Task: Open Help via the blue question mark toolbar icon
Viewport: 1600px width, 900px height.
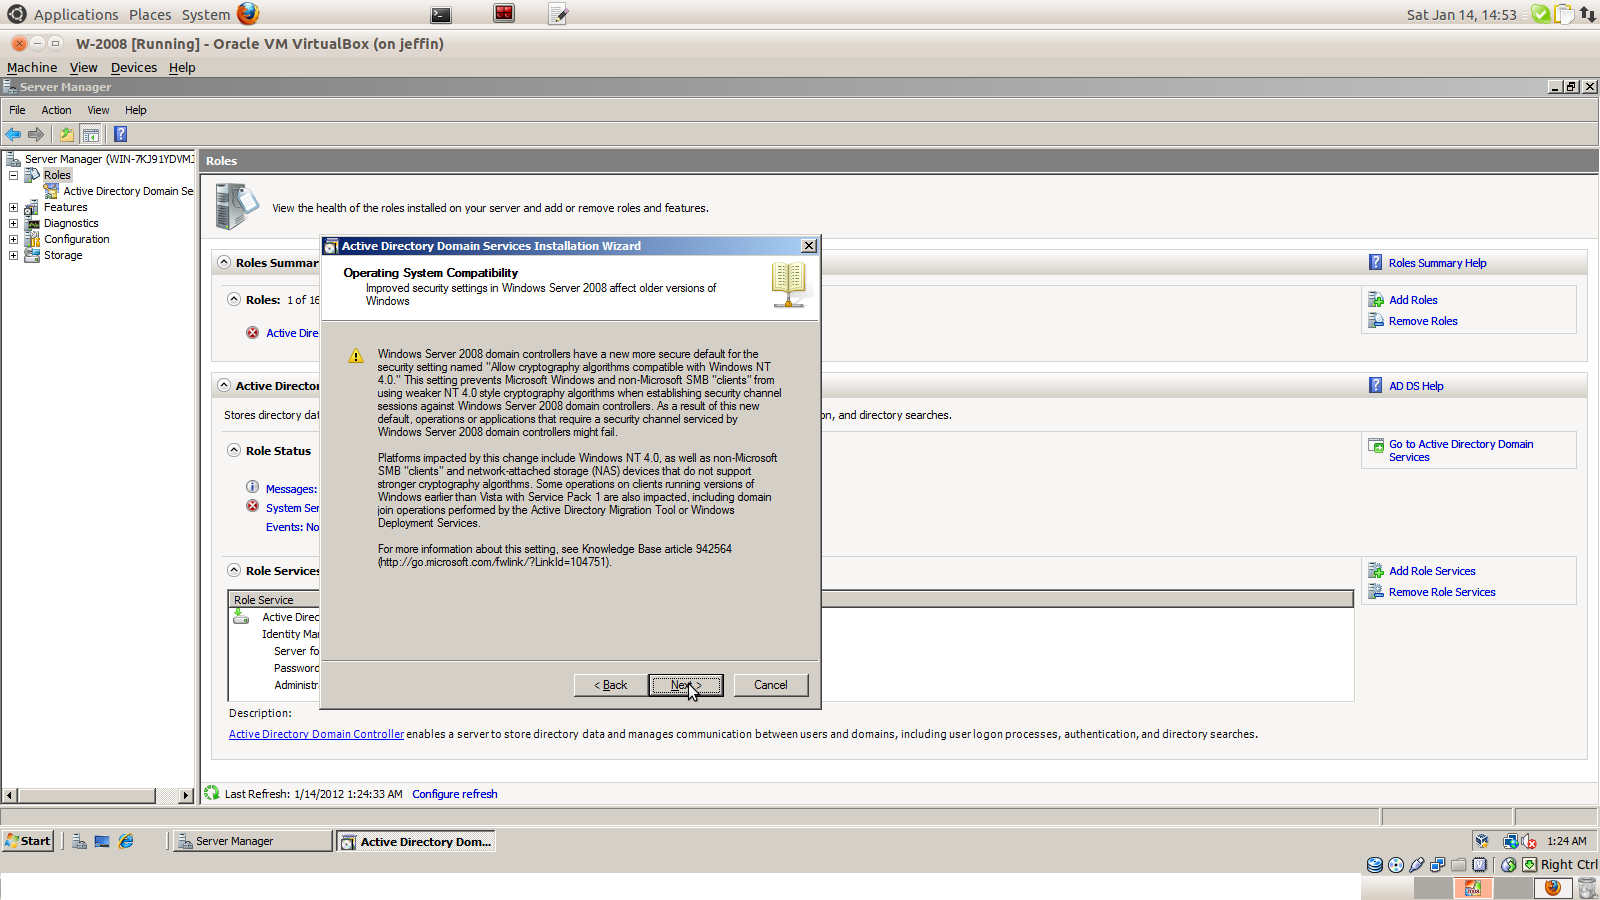Action: tap(120, 134)
